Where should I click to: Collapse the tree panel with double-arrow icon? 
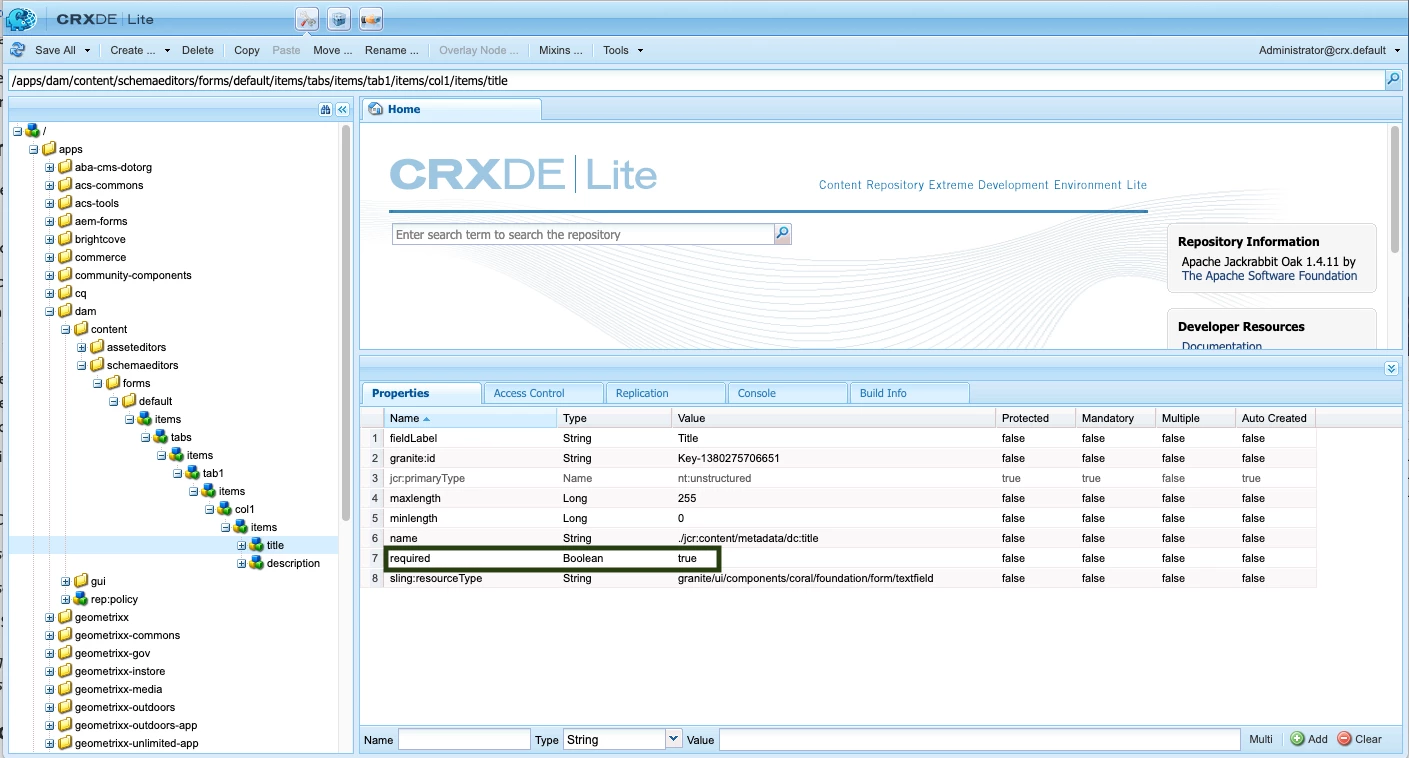[x=342, y=109]
